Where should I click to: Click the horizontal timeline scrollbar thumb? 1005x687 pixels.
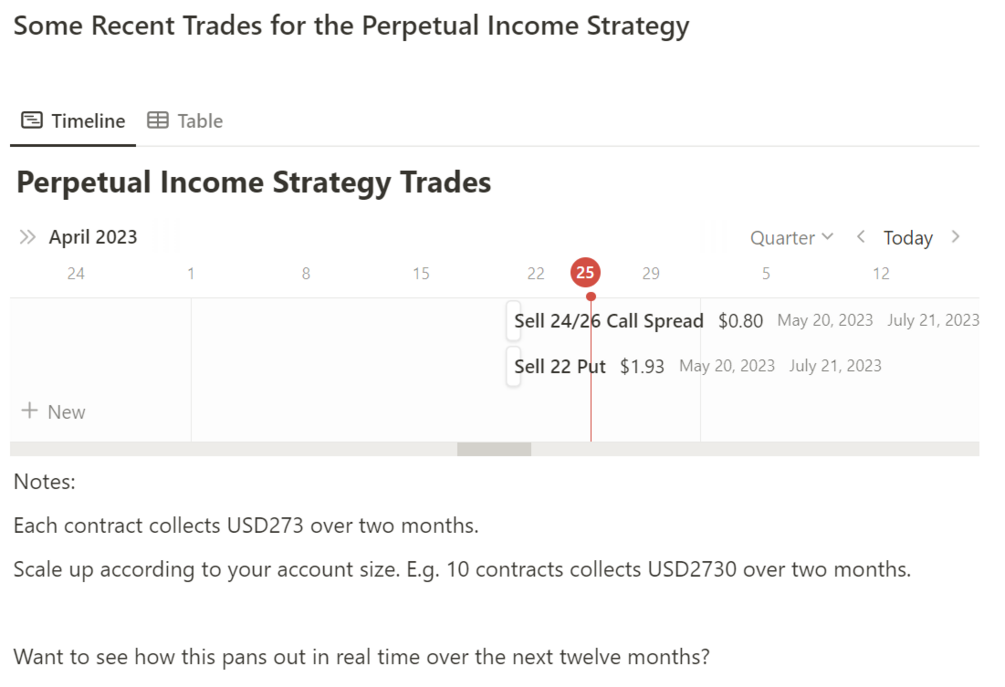pyautogui.click(x=494, y=449)
